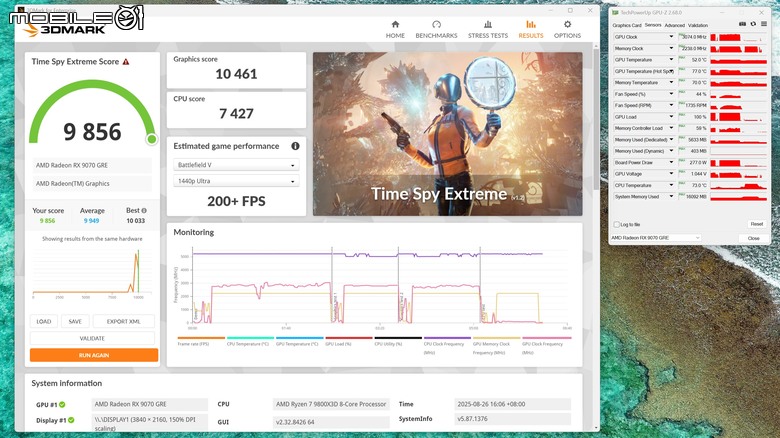The image size is (780, 438).
Task: Click the 200+ FPS estimate text
Action: pos(236,202)
